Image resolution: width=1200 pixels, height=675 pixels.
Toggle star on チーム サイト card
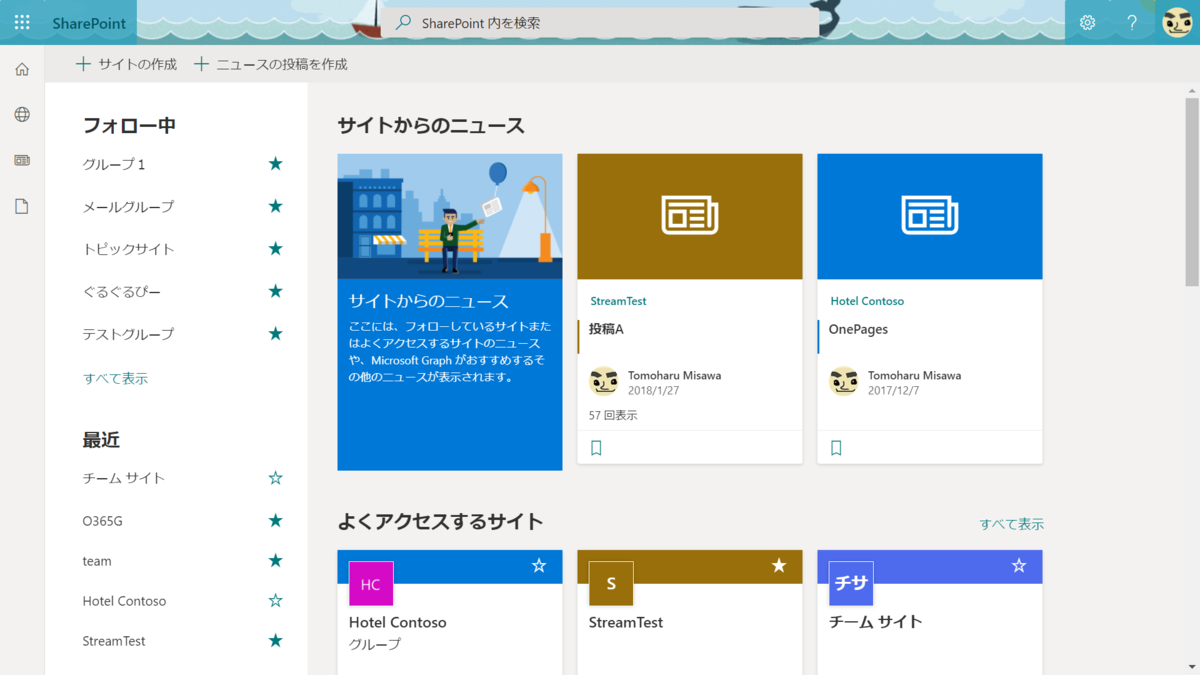click(x=1019, y=566)
